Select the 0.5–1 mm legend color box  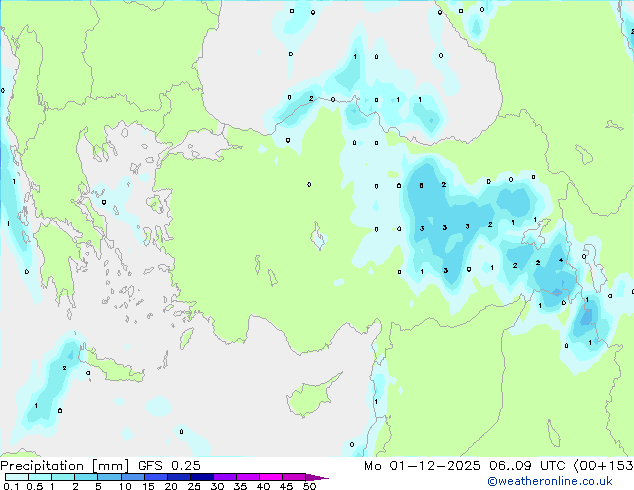[x=40, y=477]
